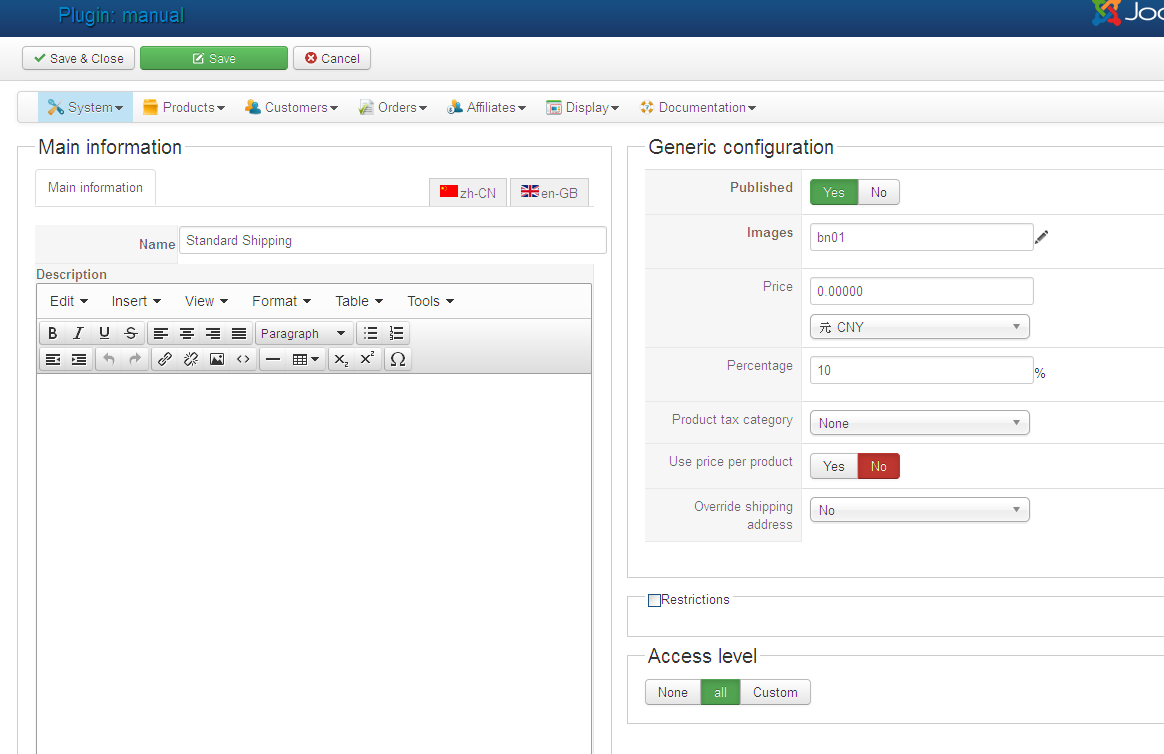The height and width of the screenshot is (754, 1164).
Task: Open the editor's Table menu
Action: point(359,301)
